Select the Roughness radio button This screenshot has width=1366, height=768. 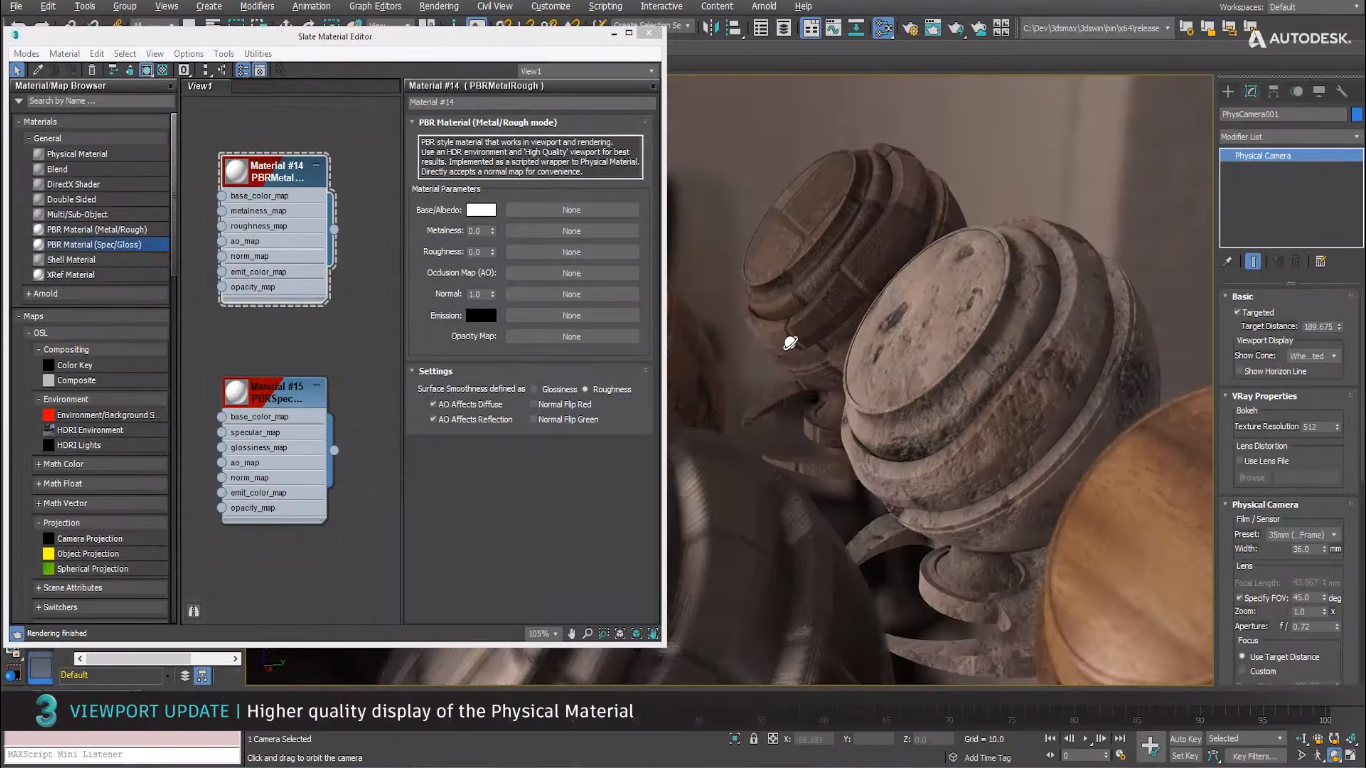[x=585, y=389]
